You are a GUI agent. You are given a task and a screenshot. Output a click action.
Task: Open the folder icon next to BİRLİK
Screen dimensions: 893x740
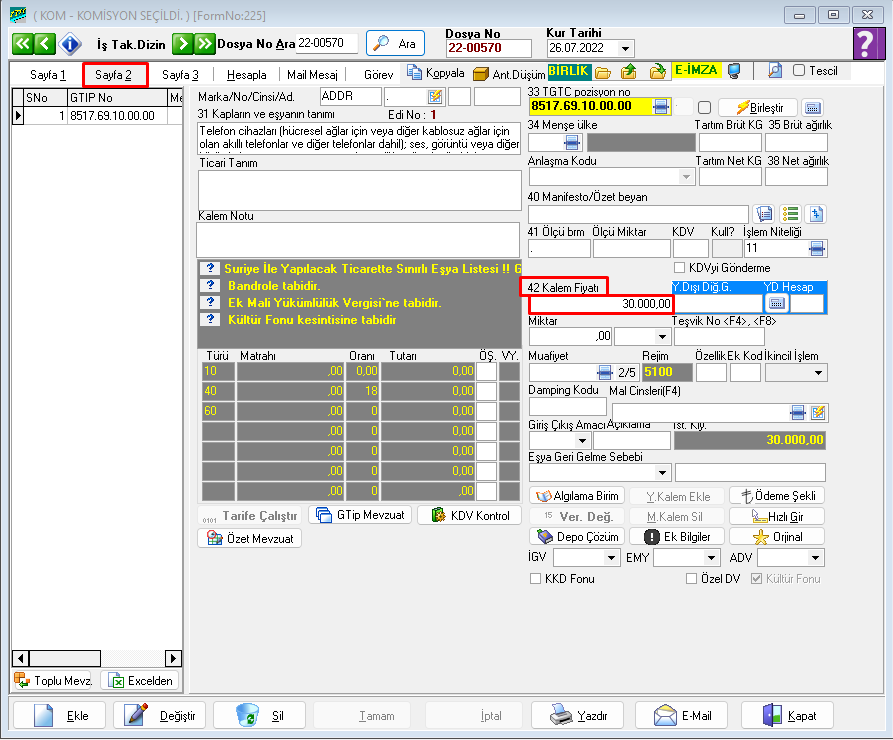tap(603, 72)
